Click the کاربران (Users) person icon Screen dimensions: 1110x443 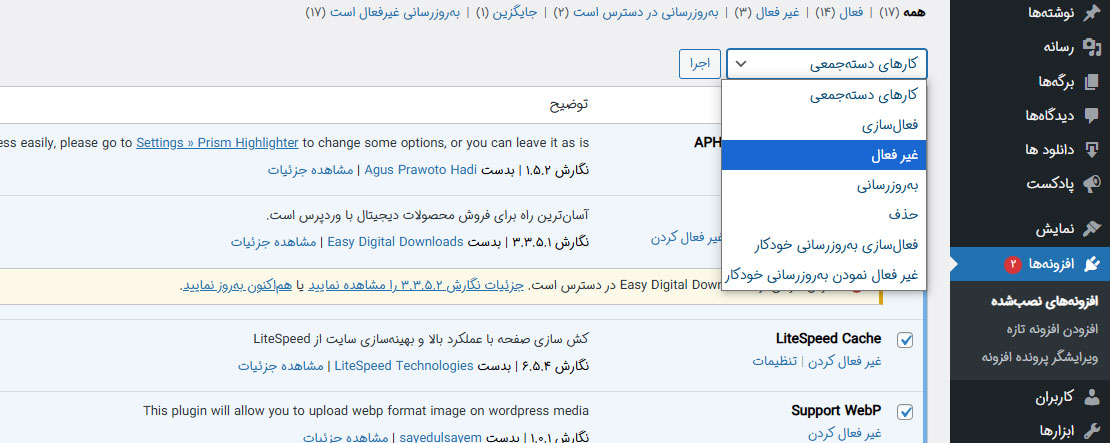(1092, 397)
